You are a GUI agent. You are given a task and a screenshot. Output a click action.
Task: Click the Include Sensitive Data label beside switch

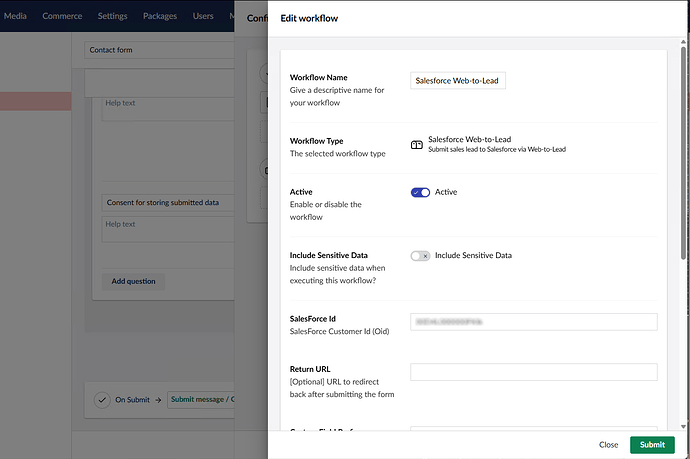tap(473, 255)
